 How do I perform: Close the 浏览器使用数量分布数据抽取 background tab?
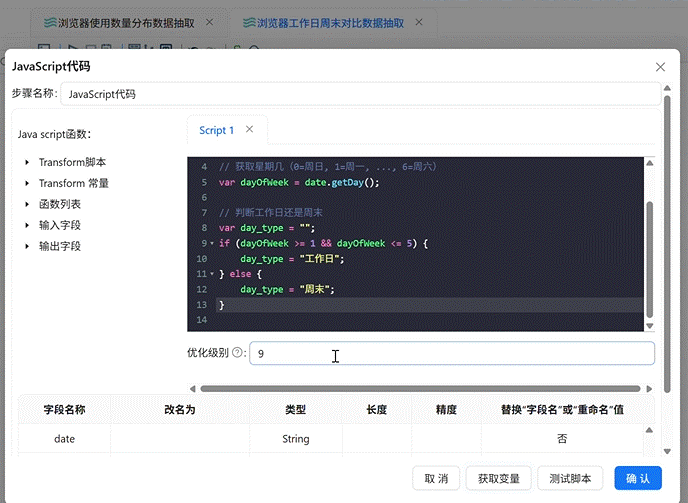(210, 22)
